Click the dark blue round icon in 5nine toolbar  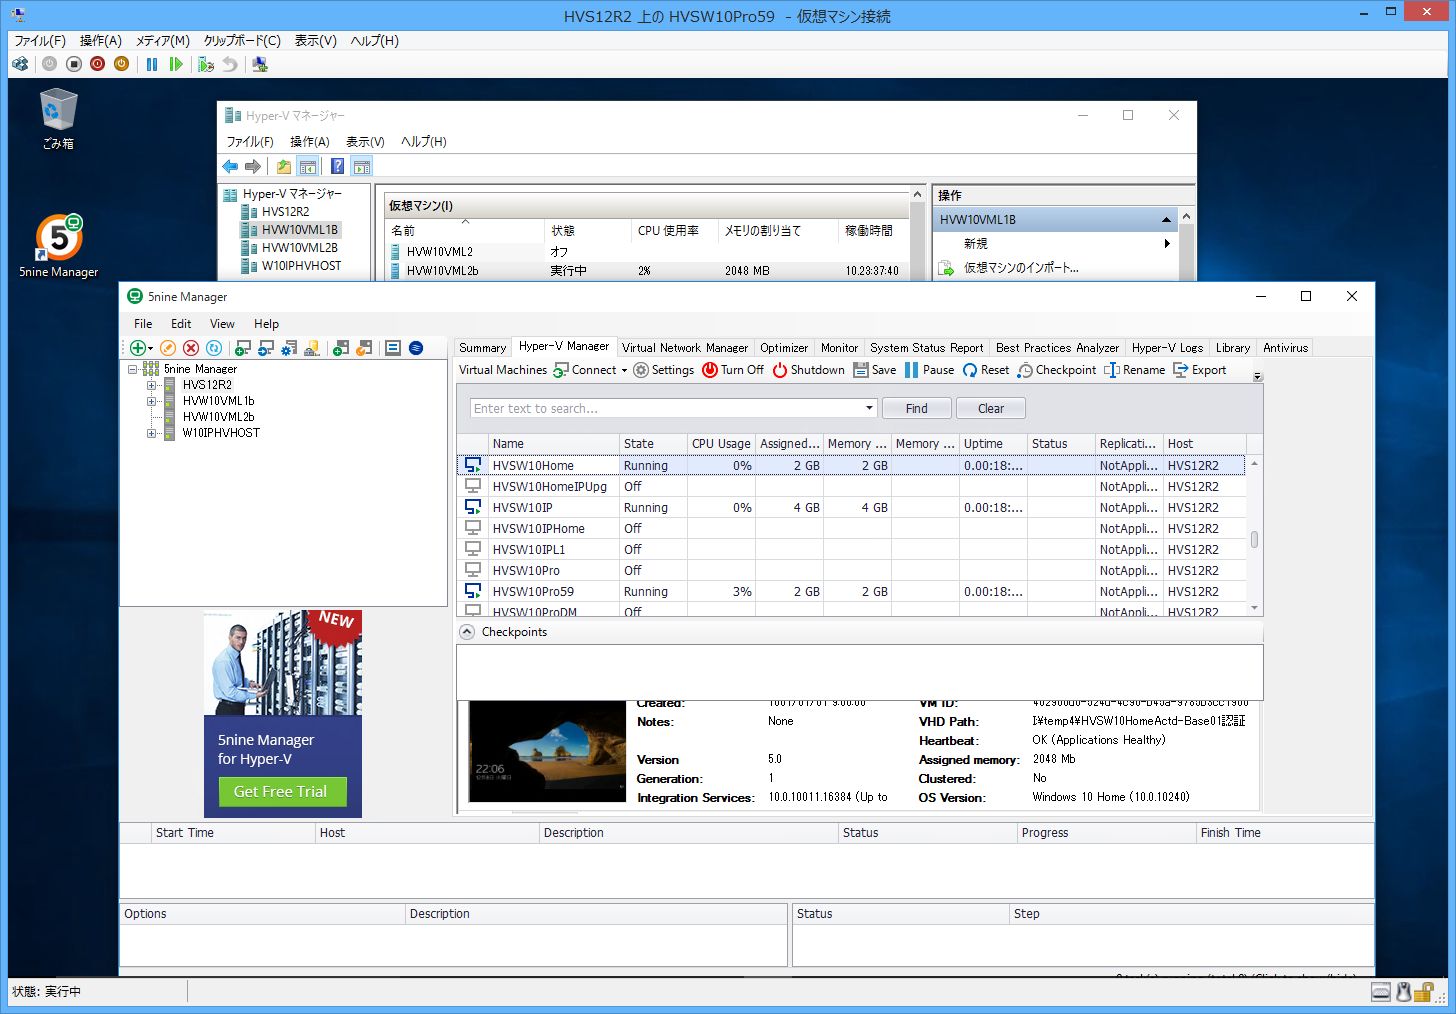click(x=416, y=348)
